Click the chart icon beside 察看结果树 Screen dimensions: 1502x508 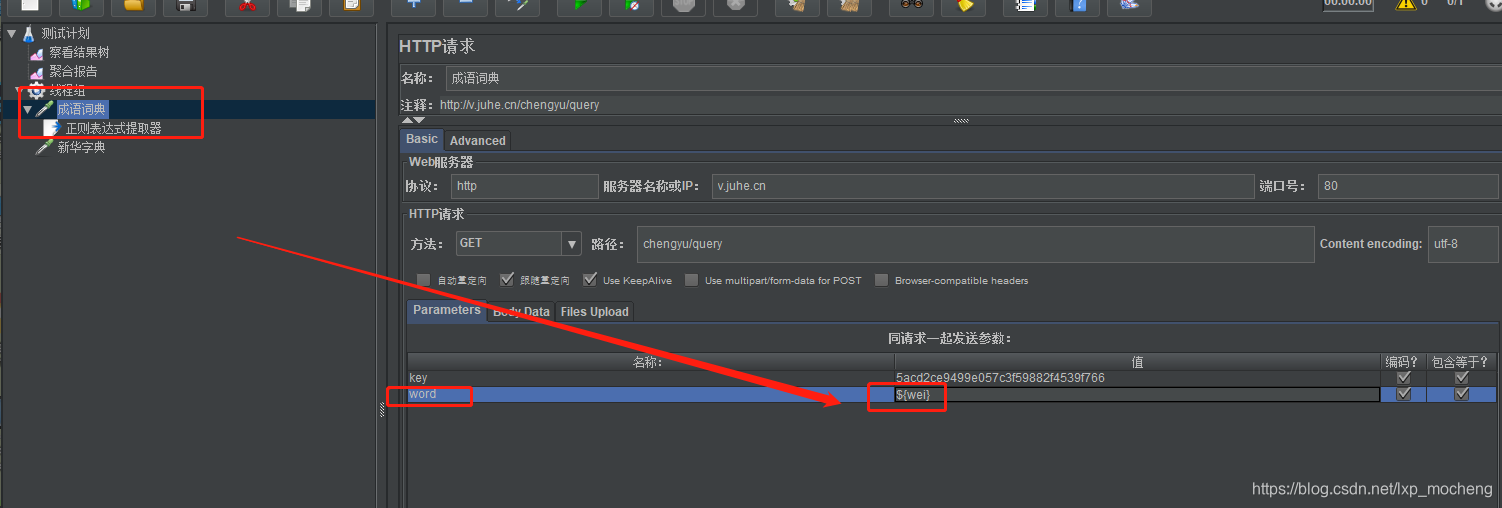pyautogui.click(x=37, y=53)
